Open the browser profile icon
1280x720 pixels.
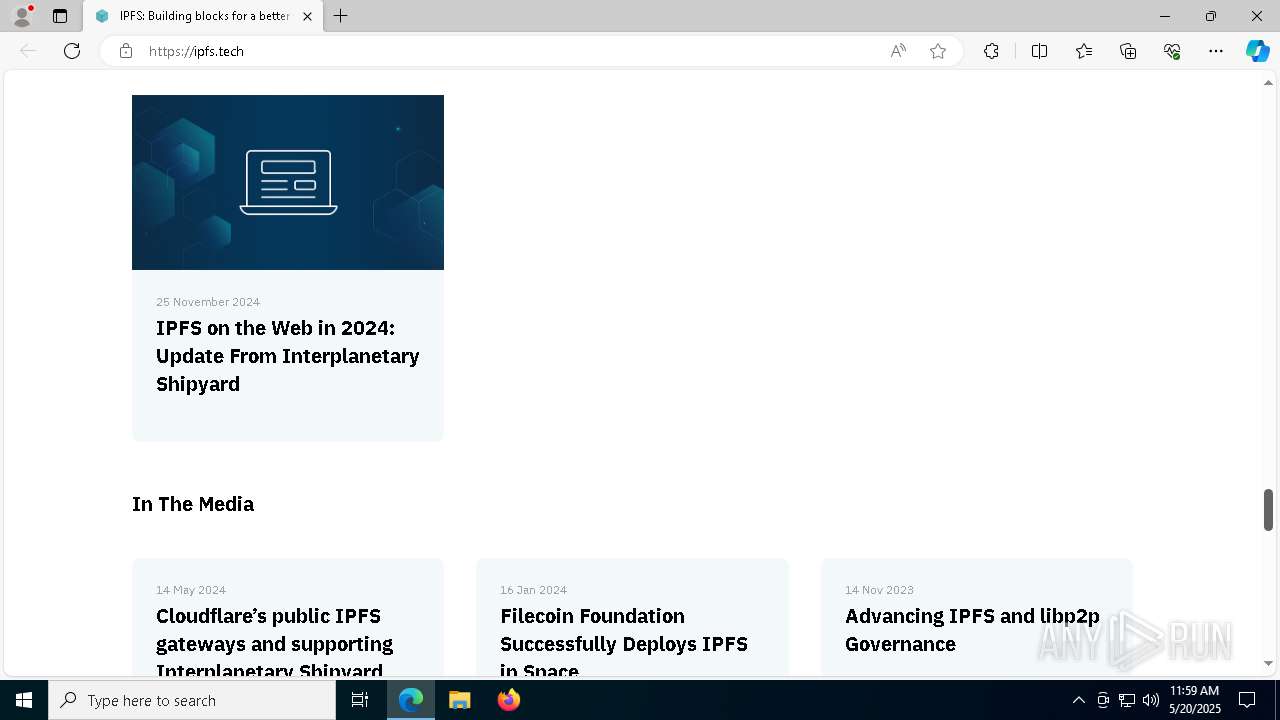click(22, 16)
